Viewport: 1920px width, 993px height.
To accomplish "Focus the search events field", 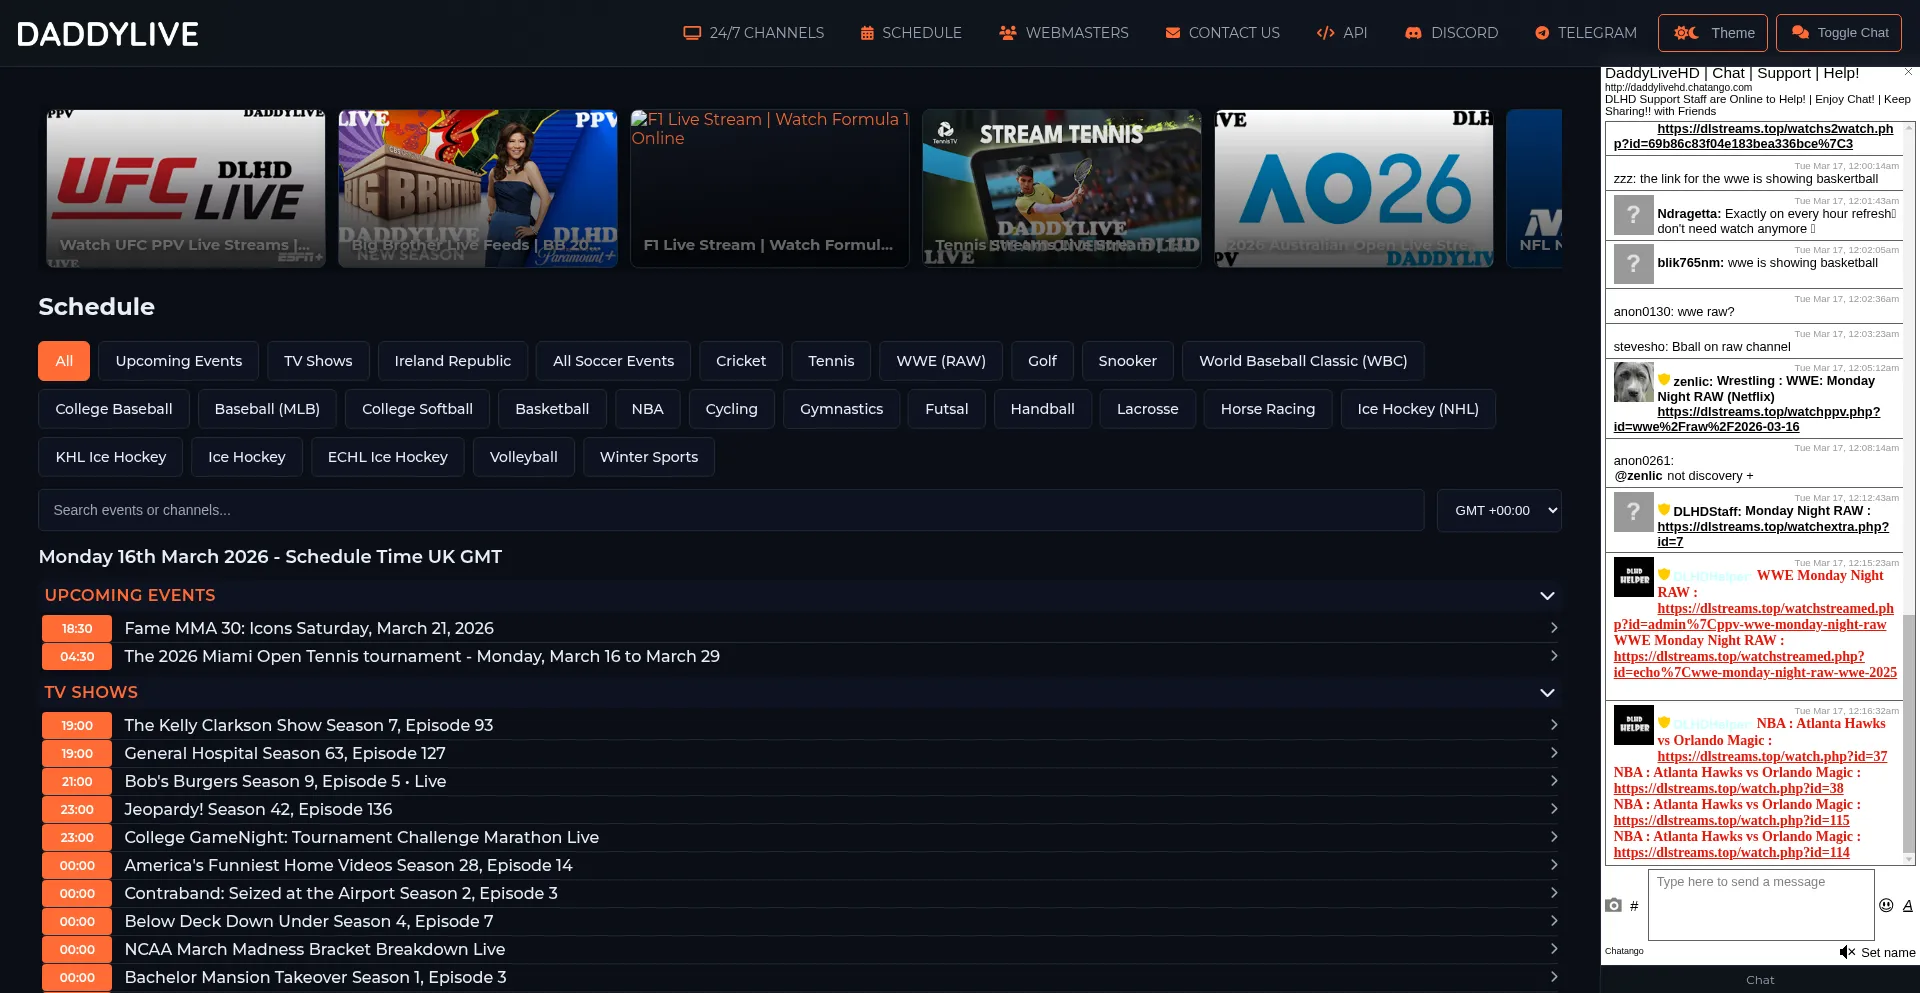I will click(x=731, y=510).
